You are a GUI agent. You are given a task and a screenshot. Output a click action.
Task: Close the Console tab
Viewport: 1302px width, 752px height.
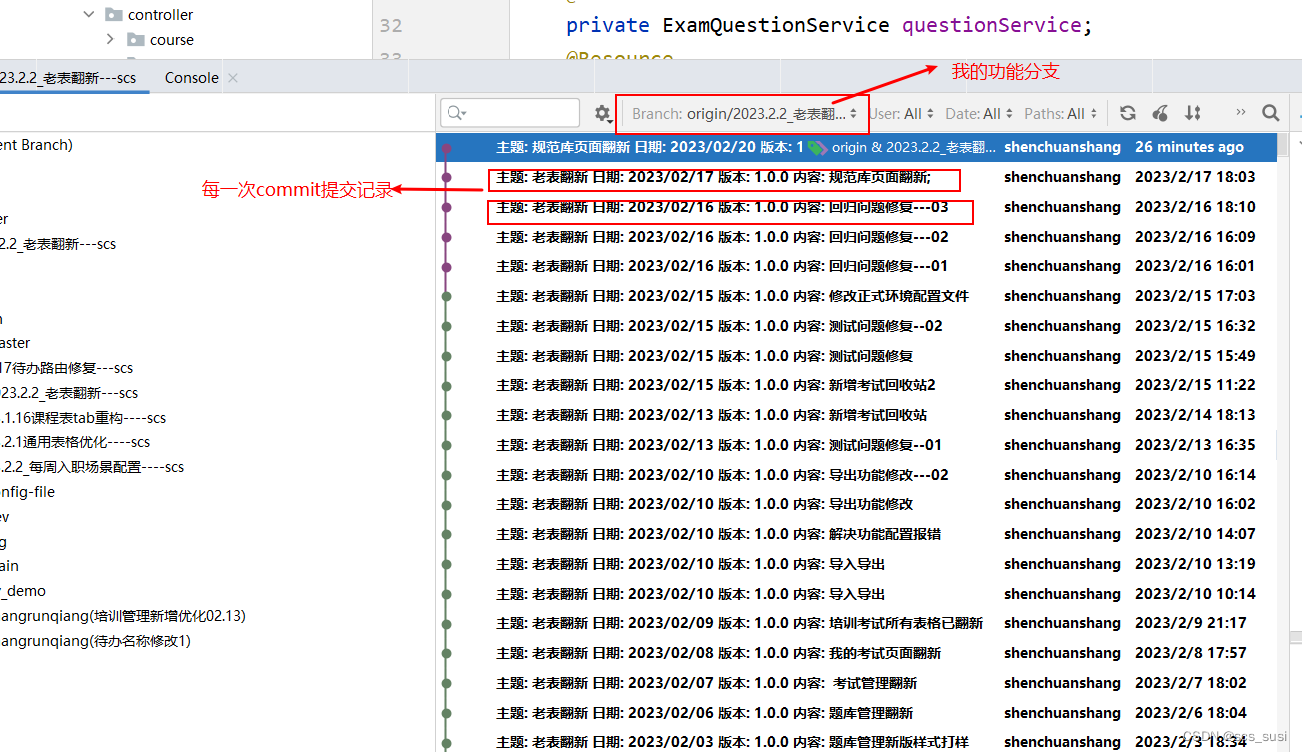point(233,78)
